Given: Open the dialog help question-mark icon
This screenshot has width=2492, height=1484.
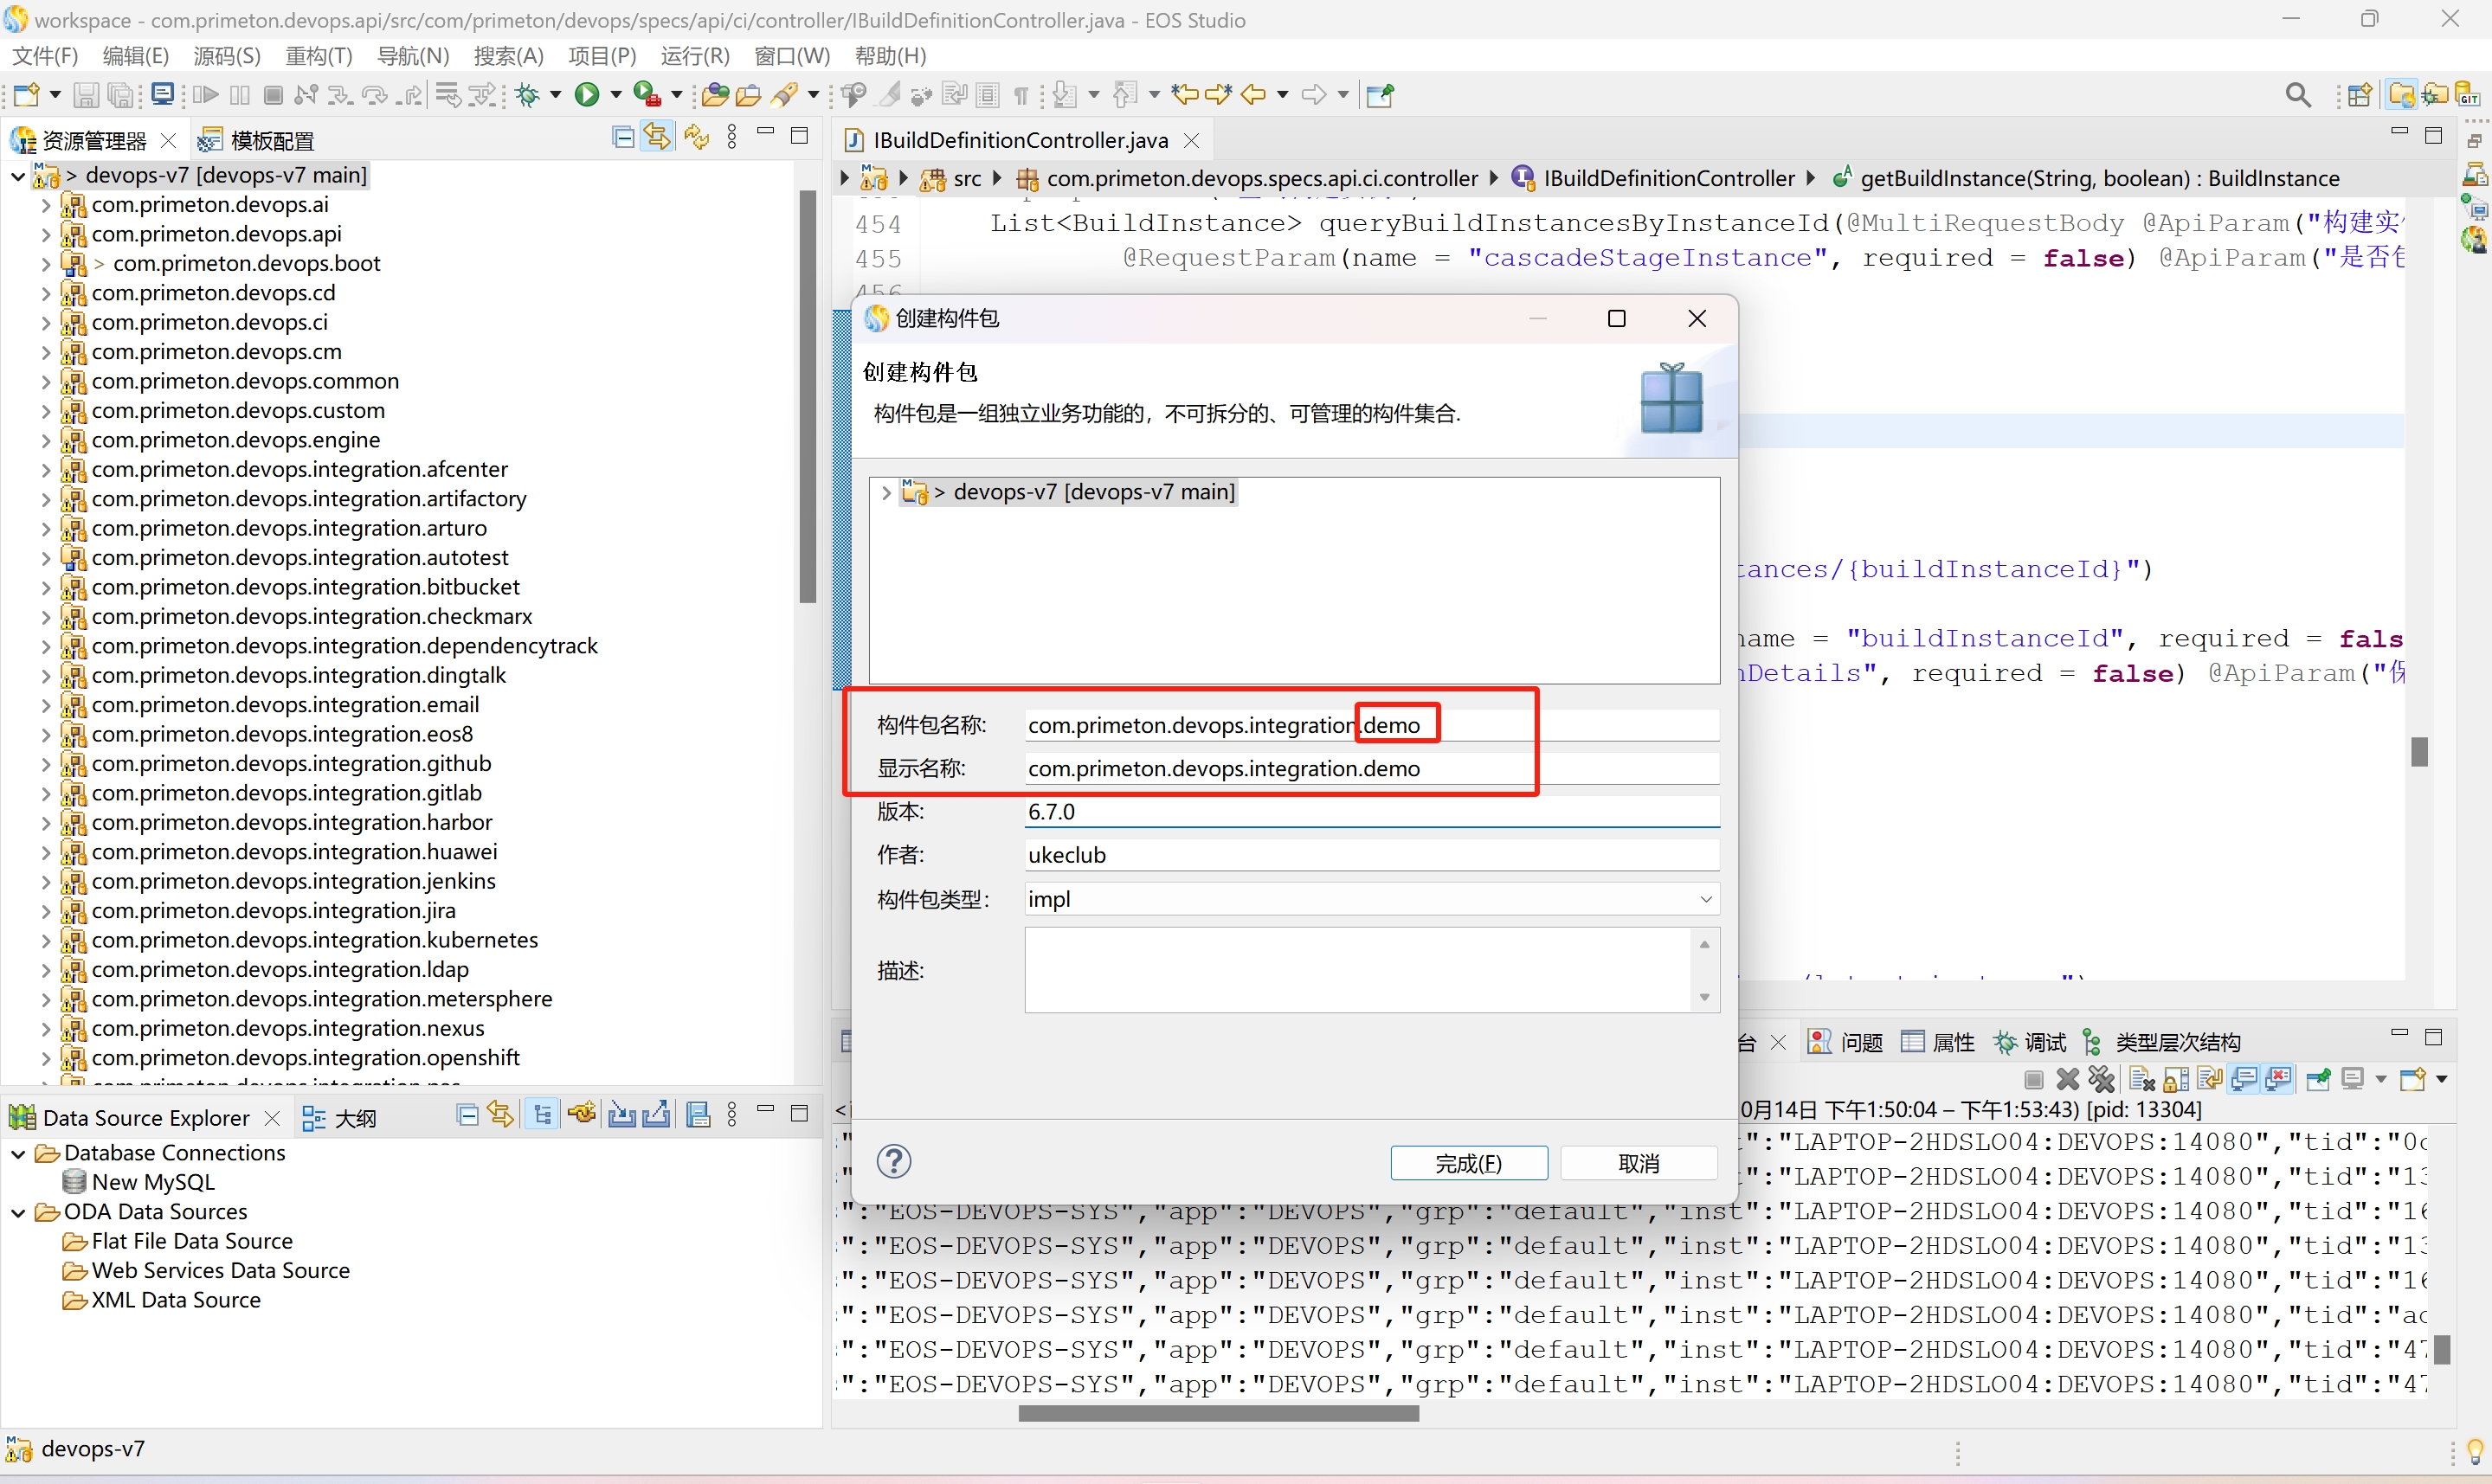Looking at the screenshot, I should tap(893, 1161).
